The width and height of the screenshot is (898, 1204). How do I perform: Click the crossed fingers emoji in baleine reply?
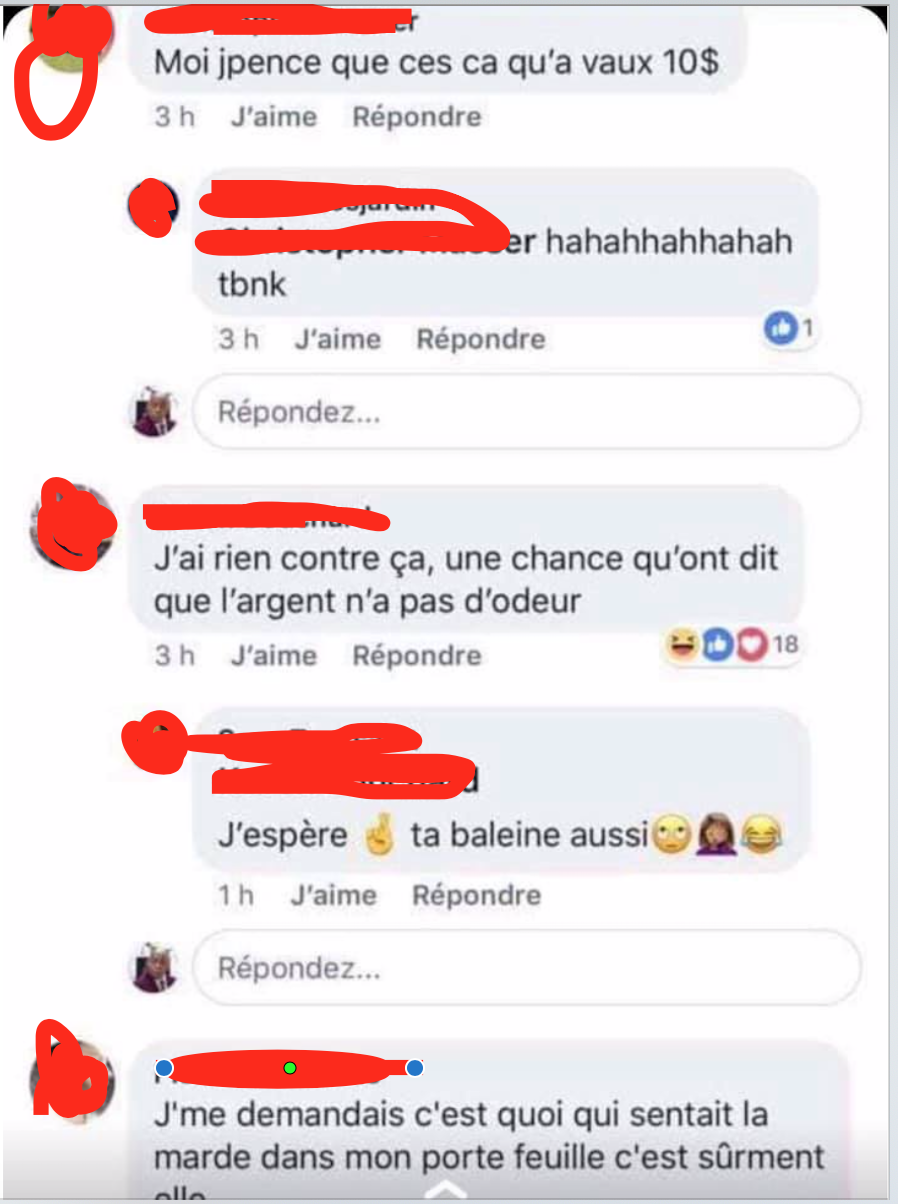379,833
